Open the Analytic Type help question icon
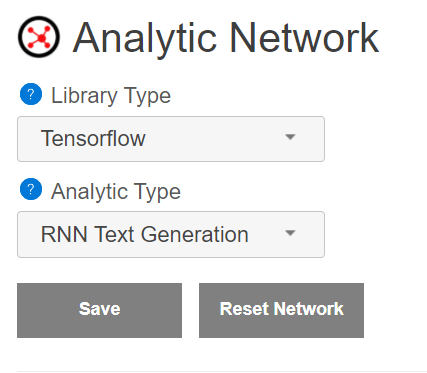 click(x=31, y=189)
